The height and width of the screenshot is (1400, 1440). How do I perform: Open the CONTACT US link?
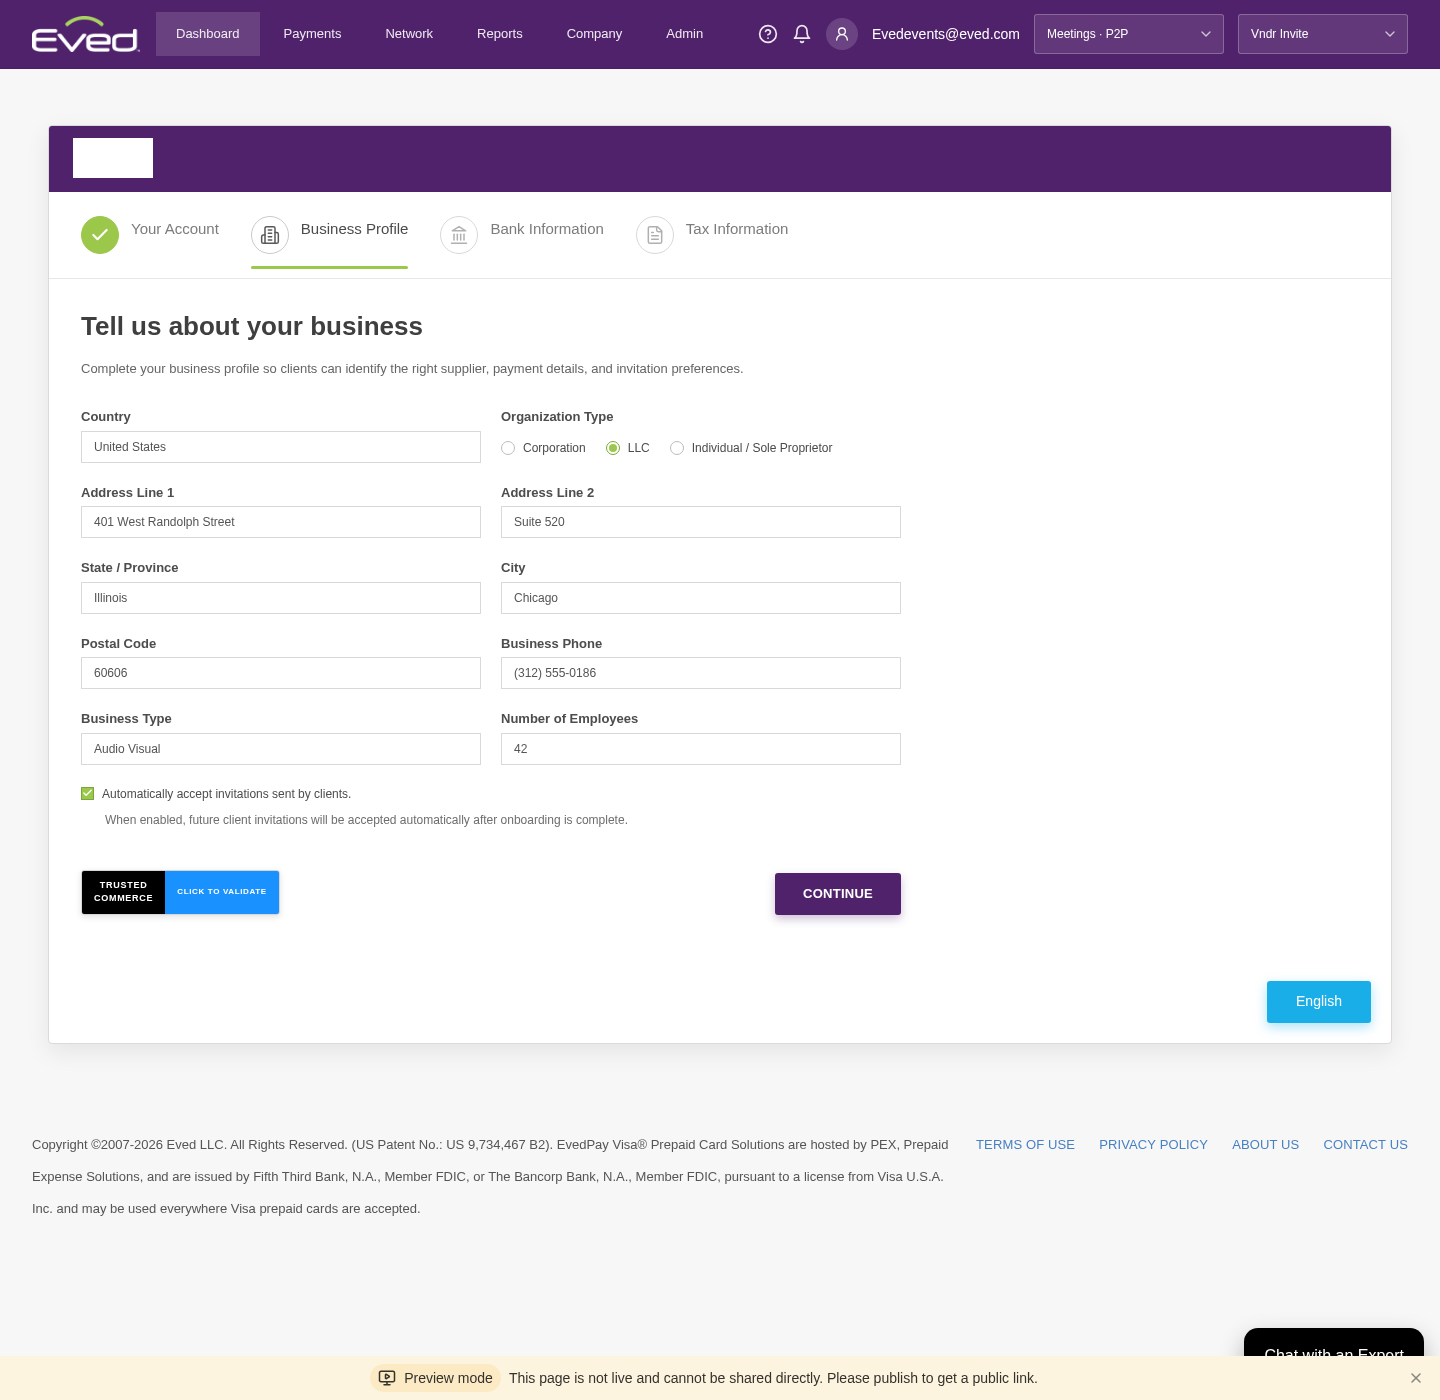(1365, 1145)
